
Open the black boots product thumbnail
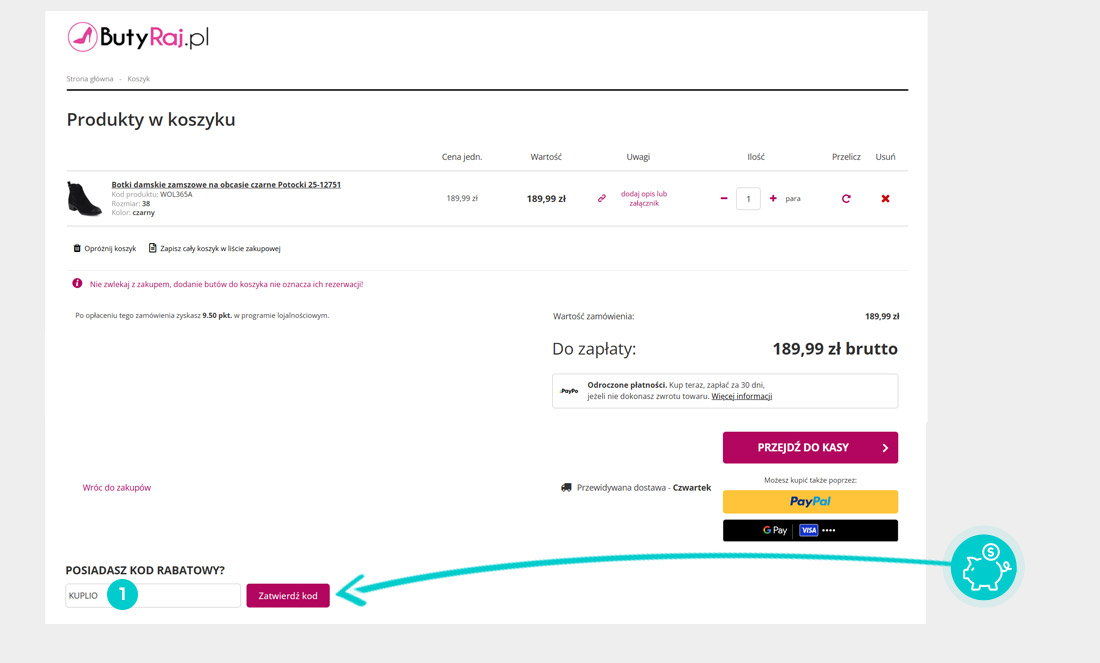85,198
